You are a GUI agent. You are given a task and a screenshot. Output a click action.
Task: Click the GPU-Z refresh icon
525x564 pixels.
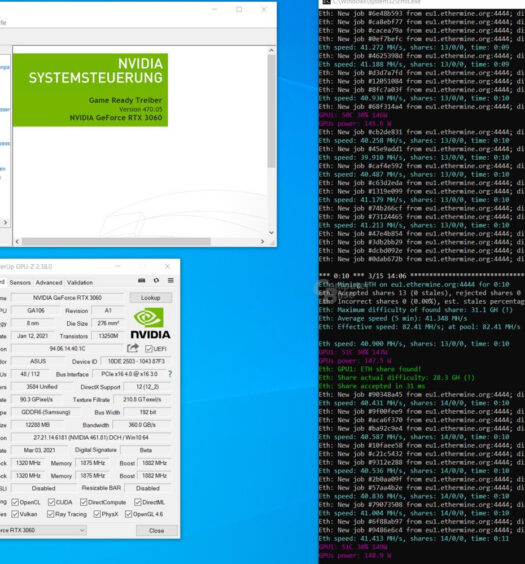(x=156, y=280)
